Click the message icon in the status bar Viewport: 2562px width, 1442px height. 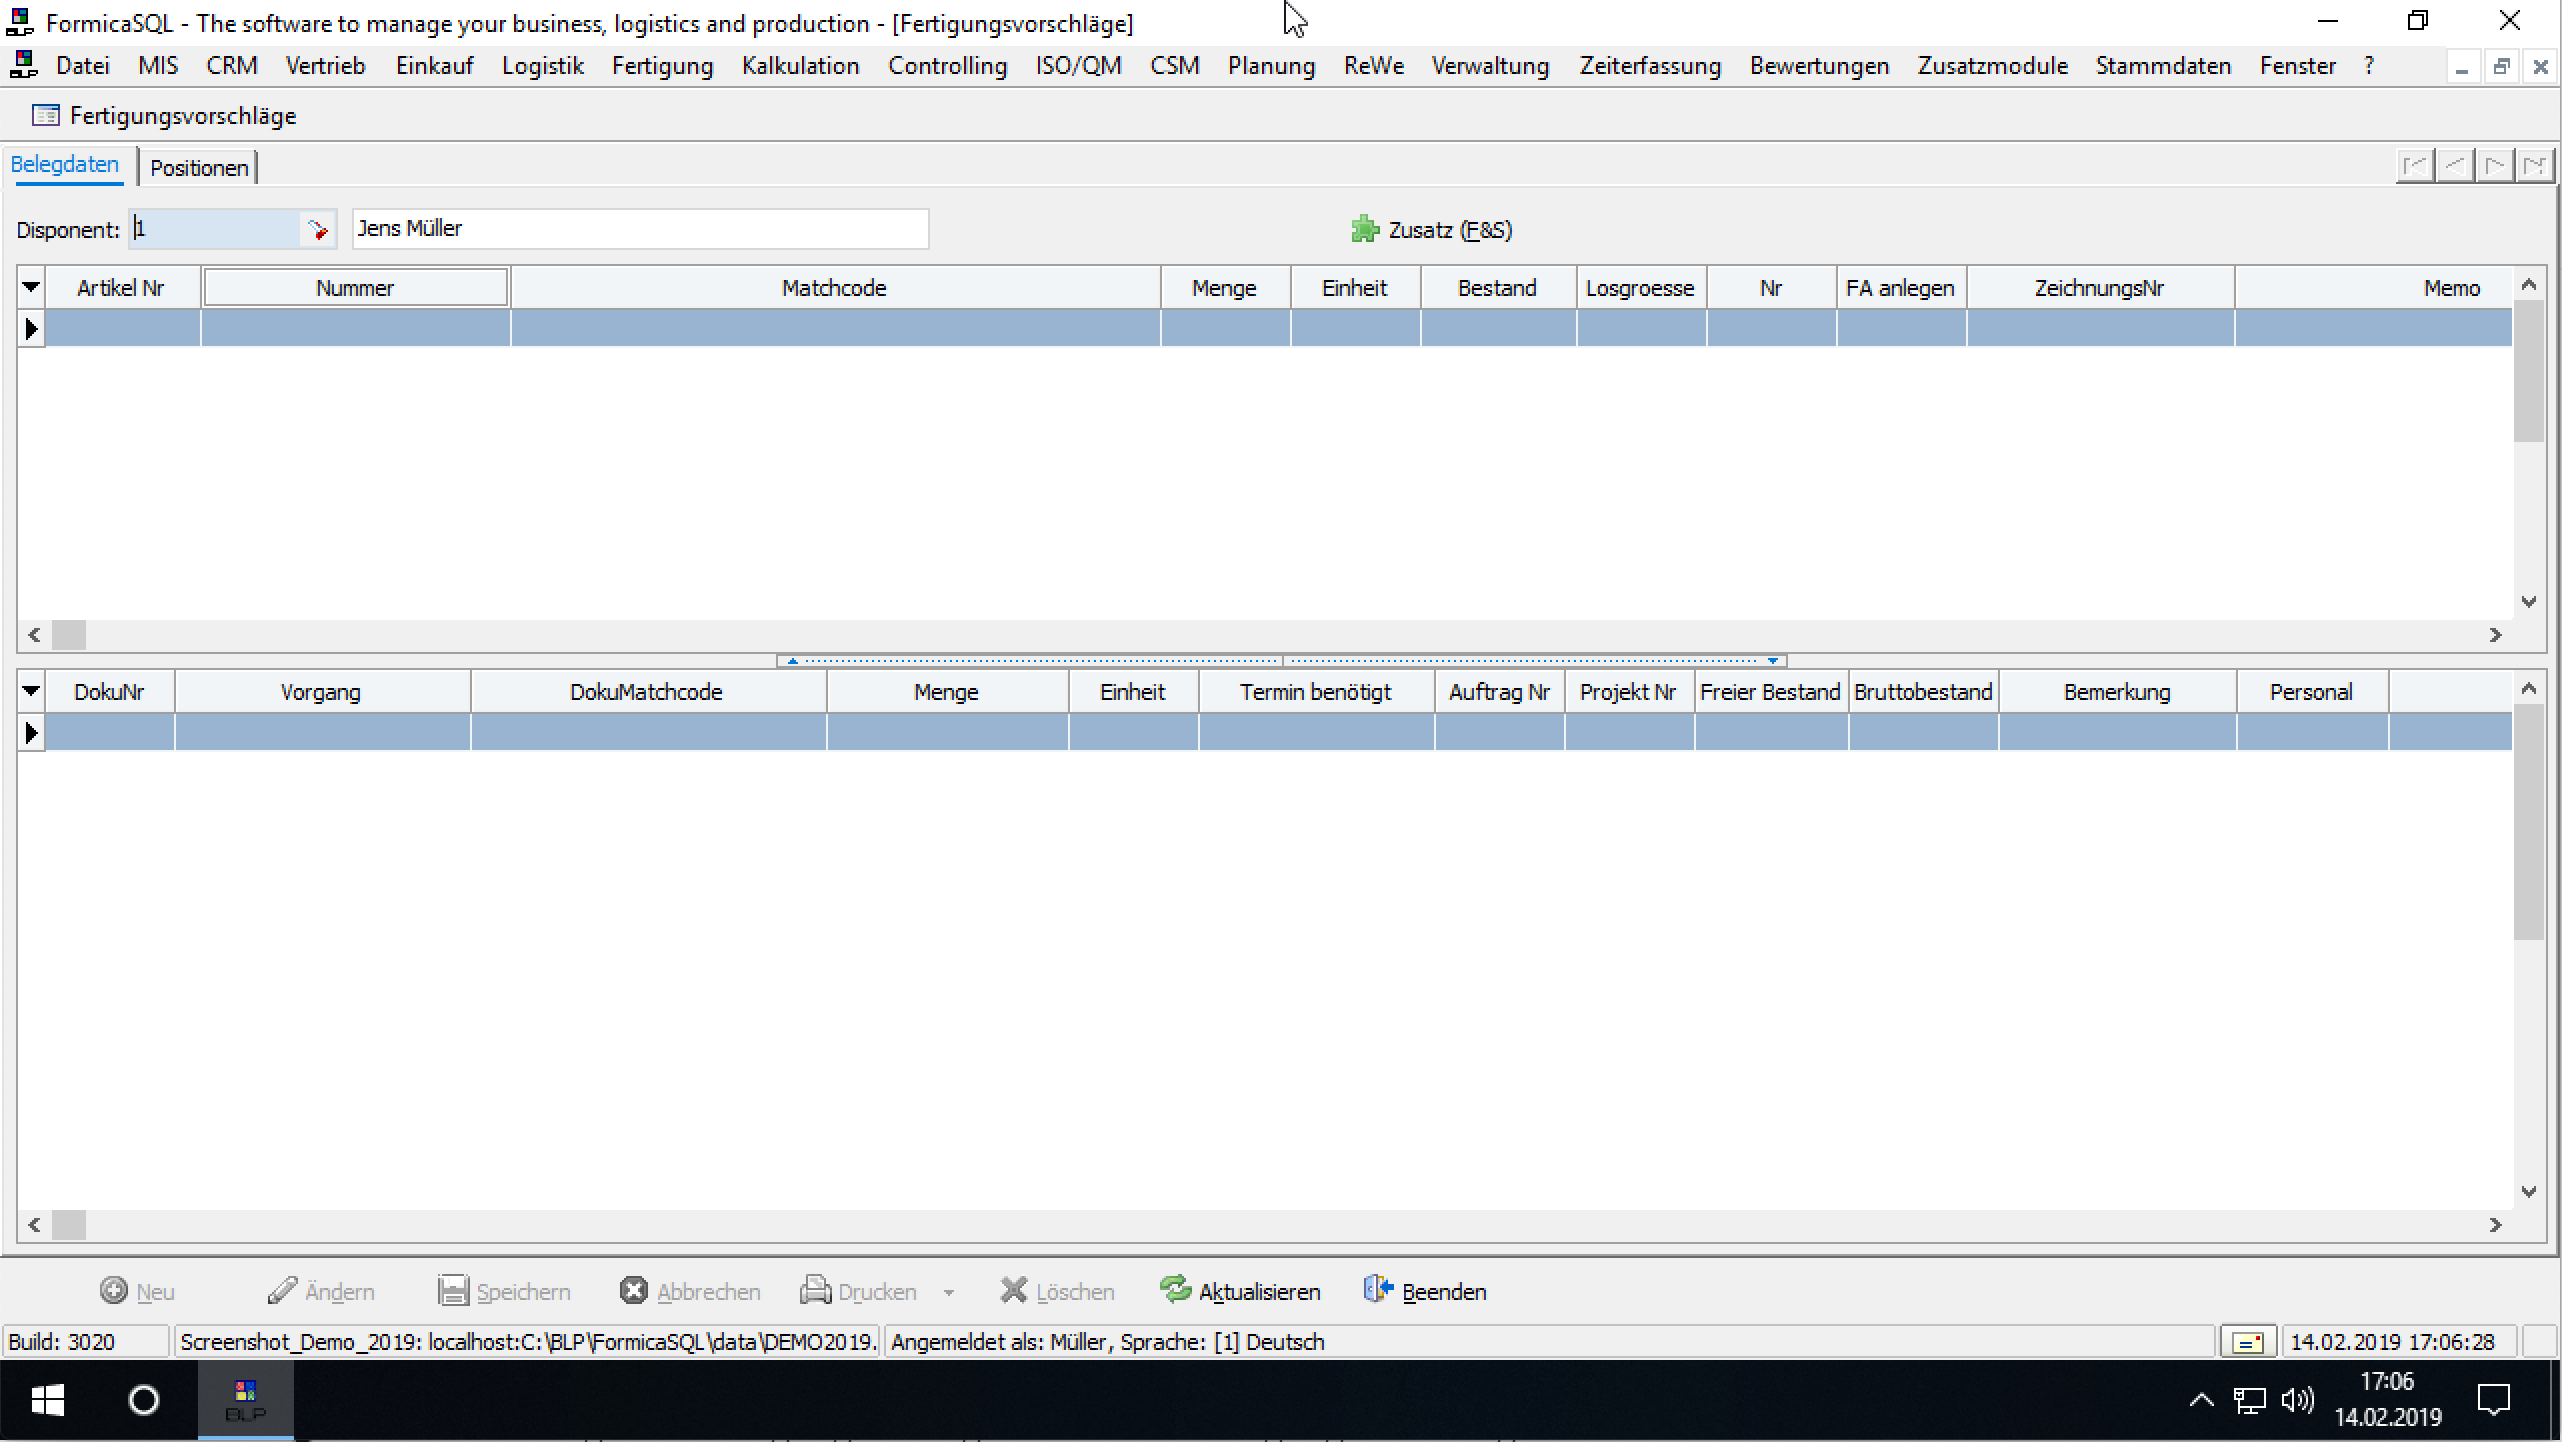[x=2248, y=1342]
